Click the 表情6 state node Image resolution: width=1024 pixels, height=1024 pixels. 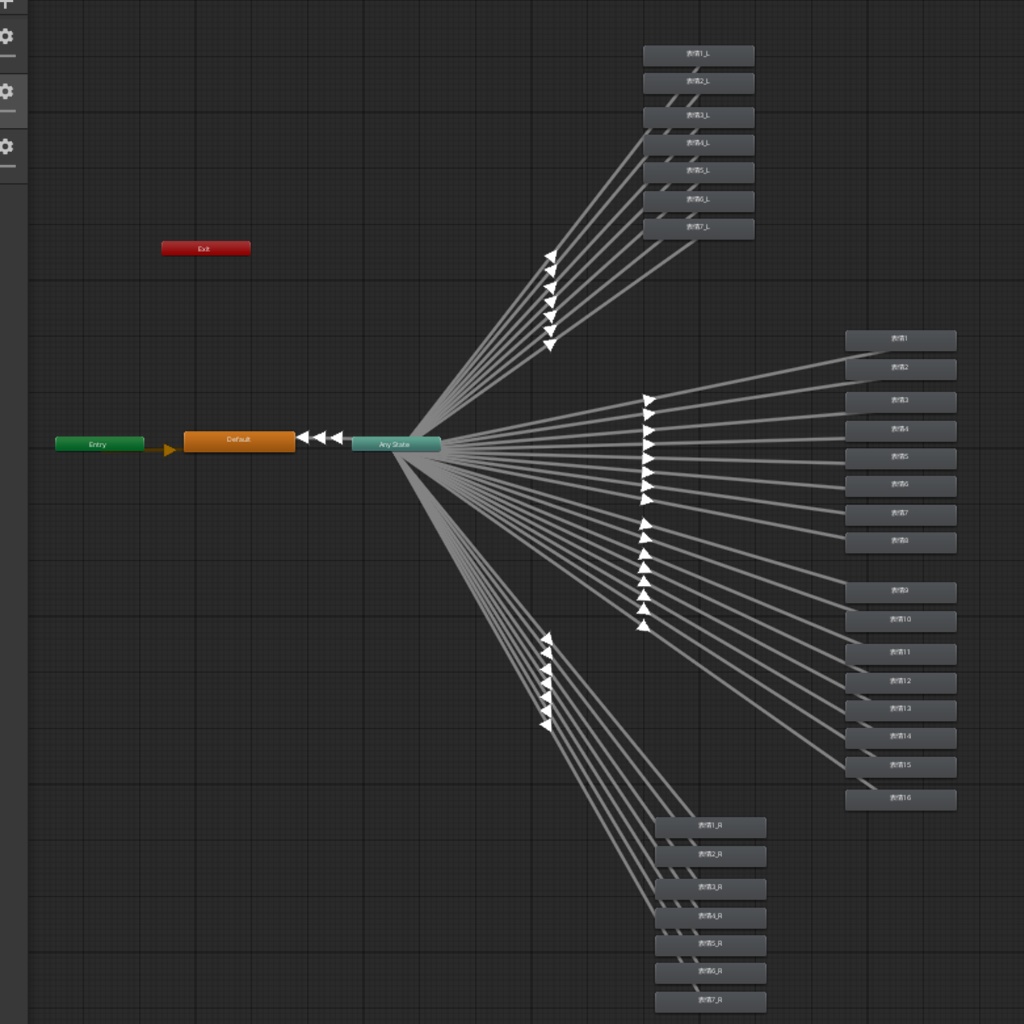(901, 487)
